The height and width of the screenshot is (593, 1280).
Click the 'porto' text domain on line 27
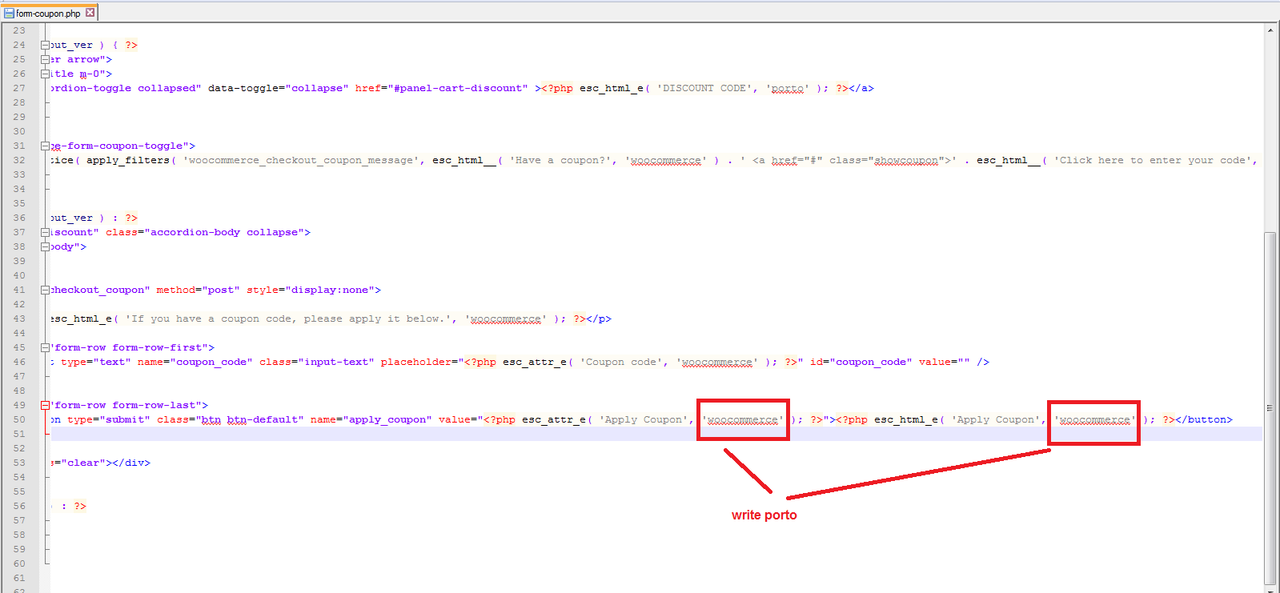[788, 88]
